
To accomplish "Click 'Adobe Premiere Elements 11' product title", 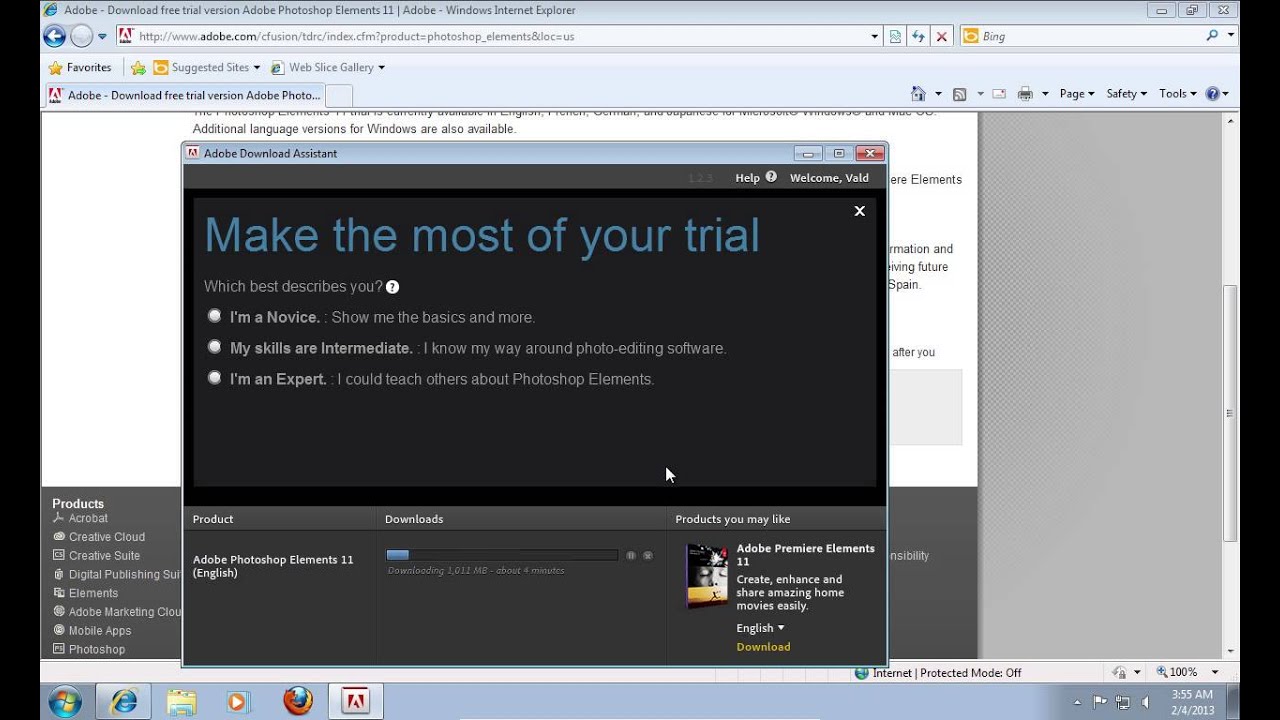I will pos(805,555).
